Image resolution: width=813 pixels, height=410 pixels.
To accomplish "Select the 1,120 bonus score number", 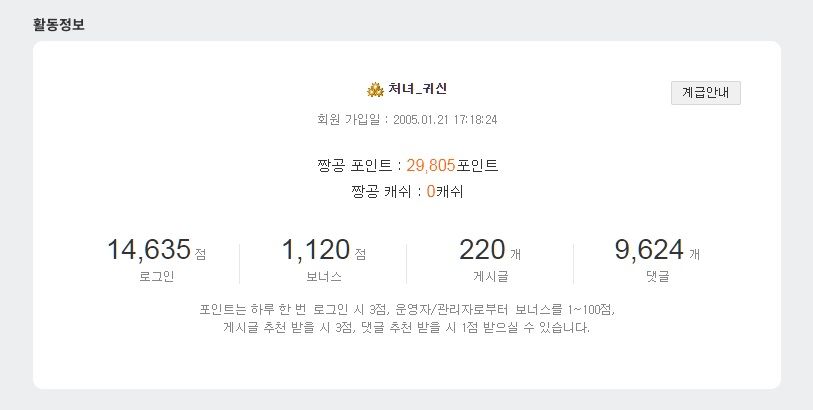I will tap(315, 250).
